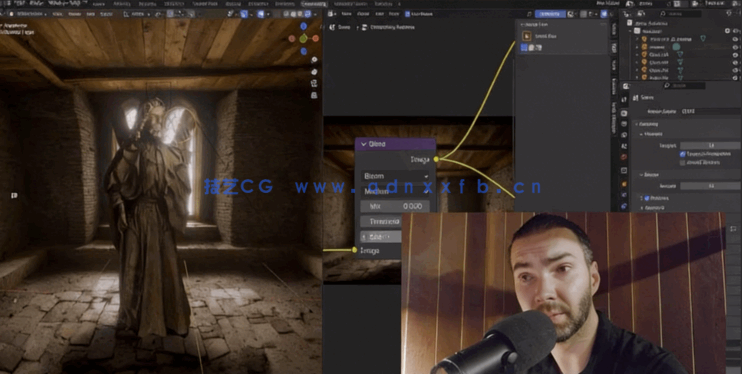Viewport: 742px width, 374px height.
Task: Open the viewport Select menu
Action: (74, 14)
